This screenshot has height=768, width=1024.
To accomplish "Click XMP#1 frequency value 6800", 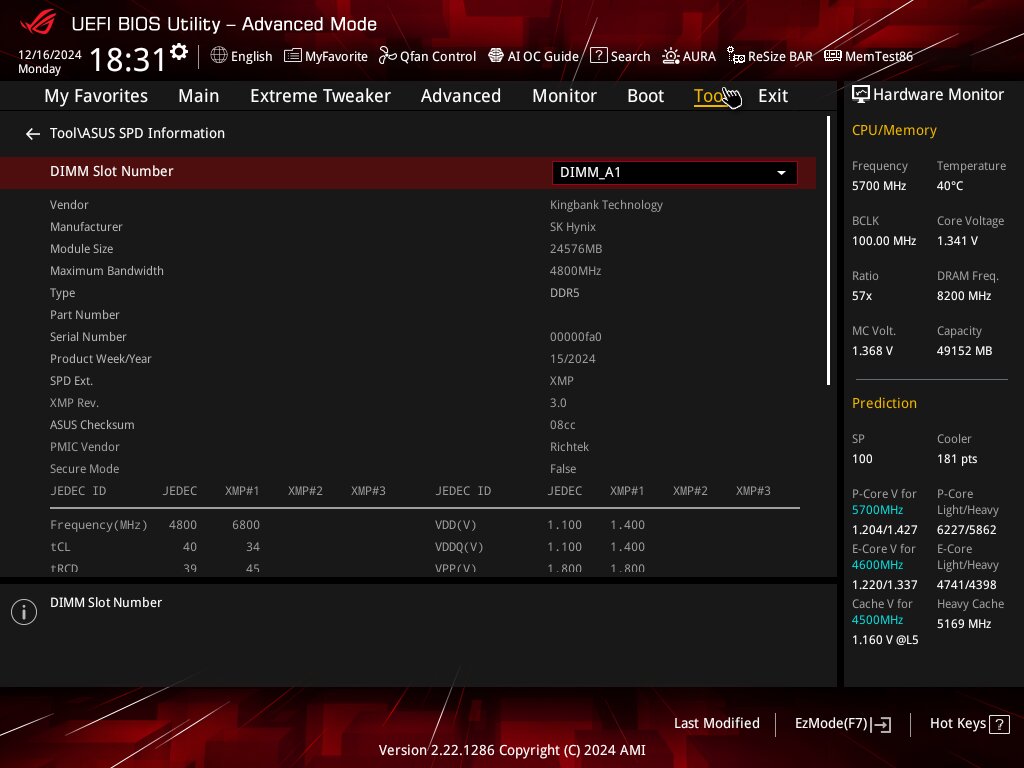I will (246, 525).
